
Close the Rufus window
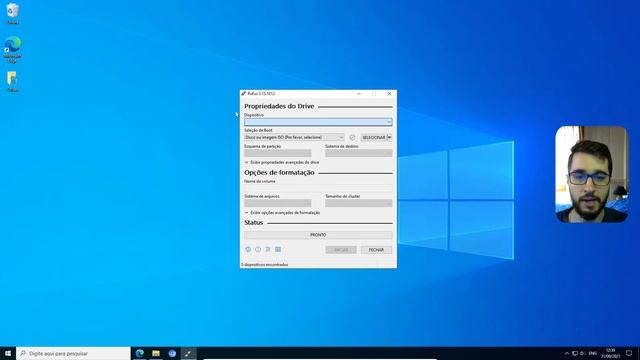pos(389,94)
